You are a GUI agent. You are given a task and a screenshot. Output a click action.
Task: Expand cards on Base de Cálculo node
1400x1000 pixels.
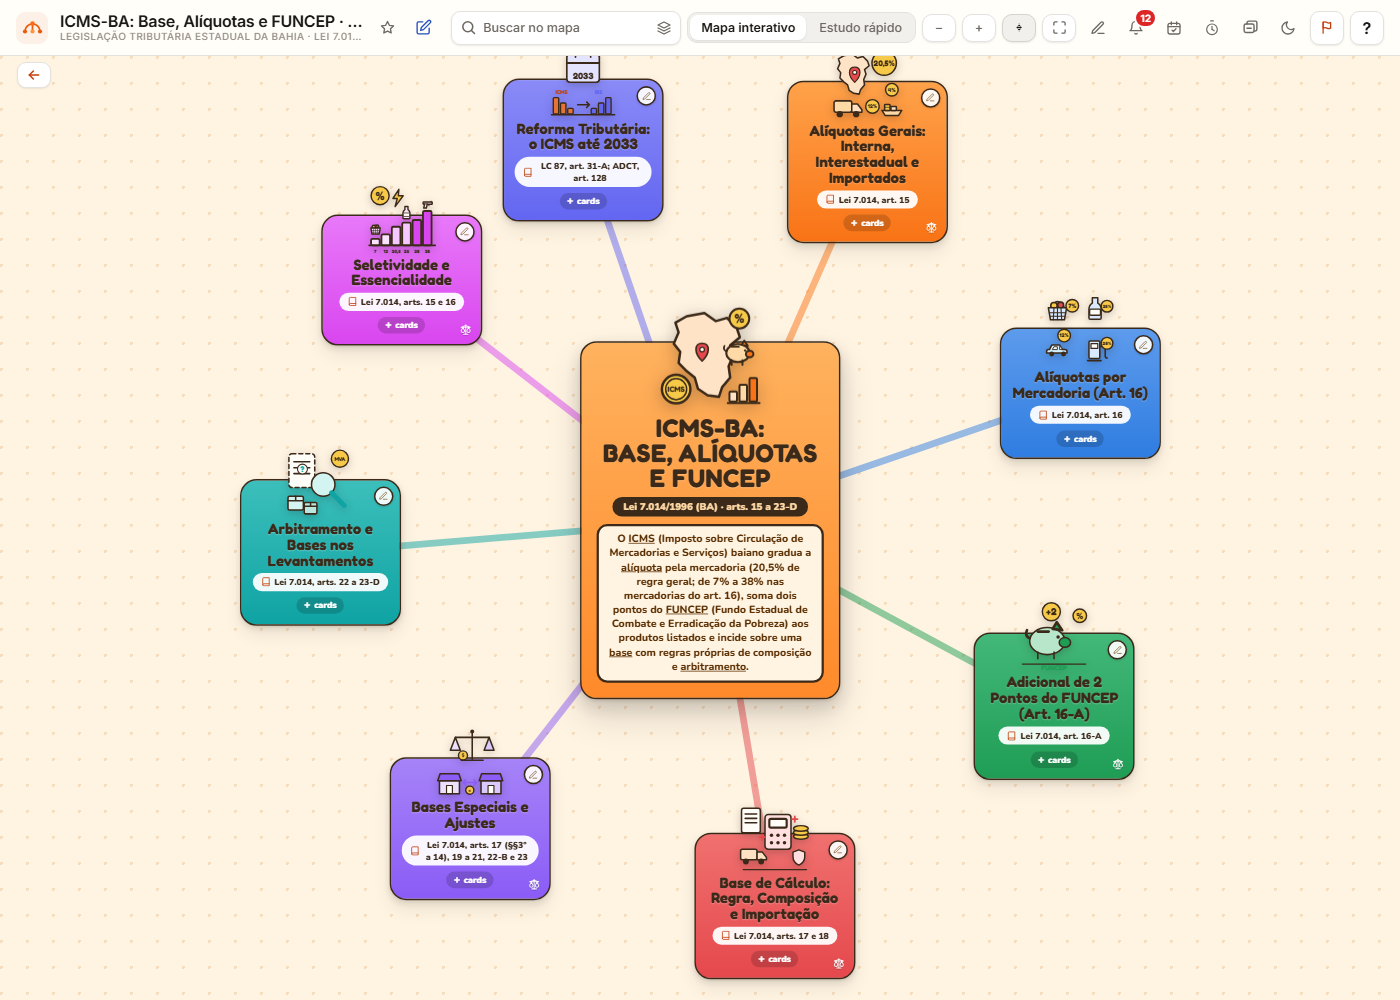(x=775, y=959)
